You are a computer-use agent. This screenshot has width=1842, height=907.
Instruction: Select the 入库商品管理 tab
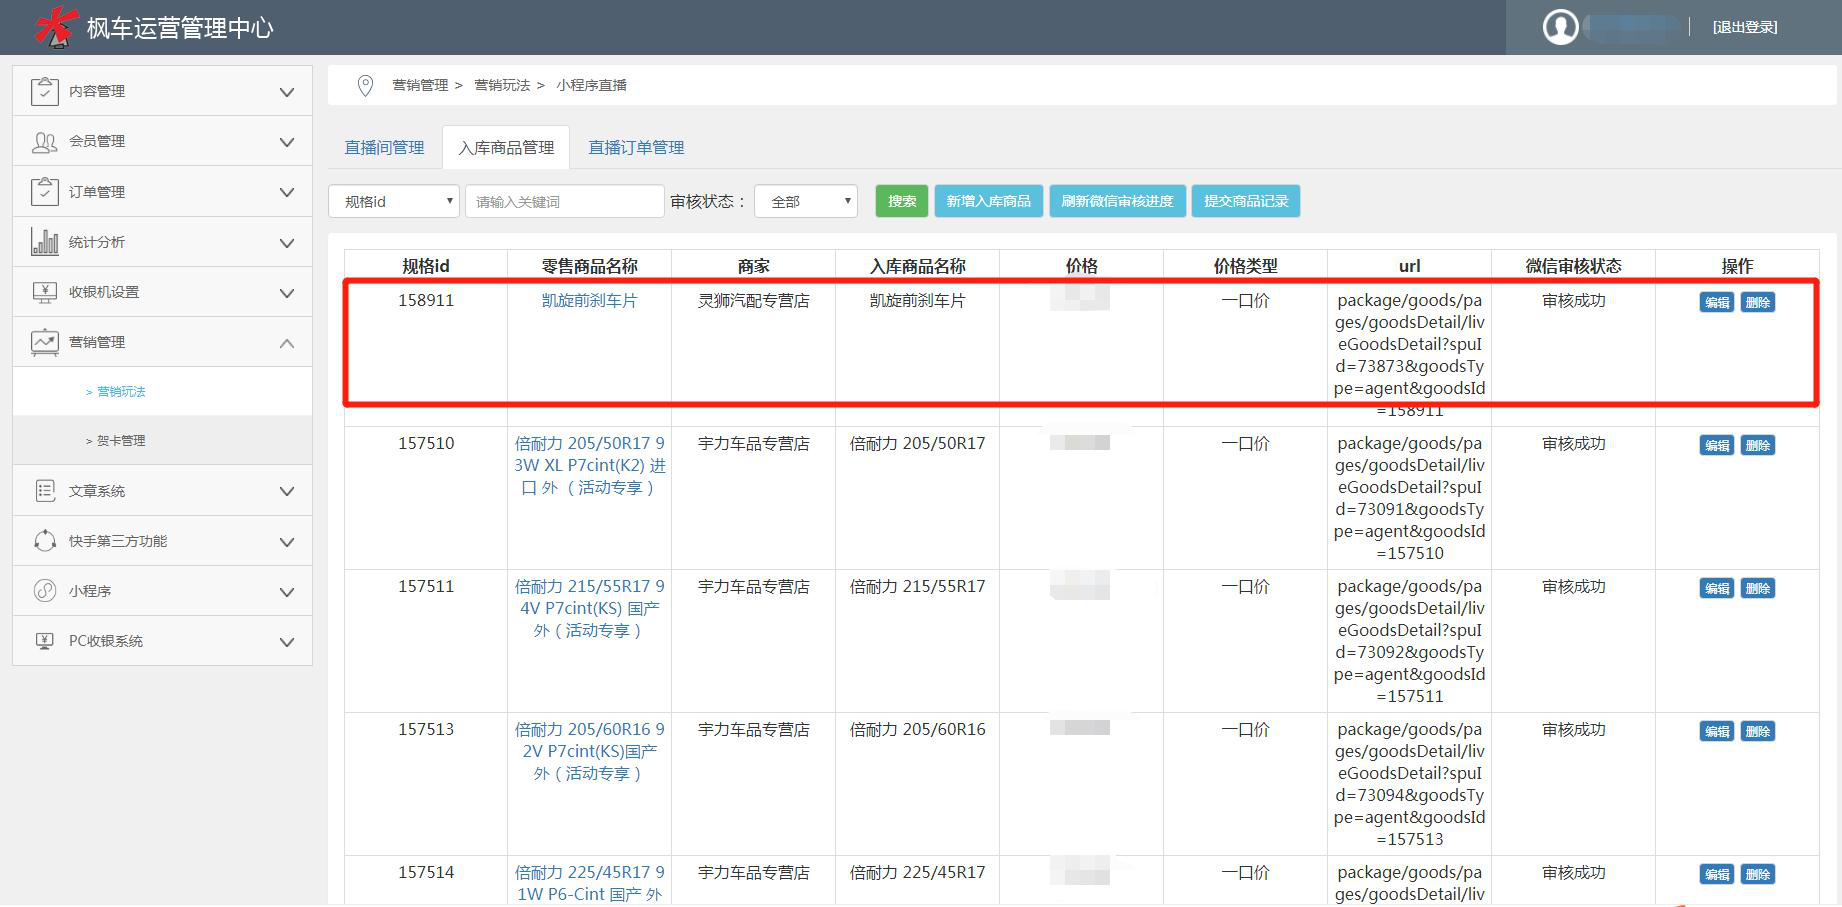coord(506,148)
